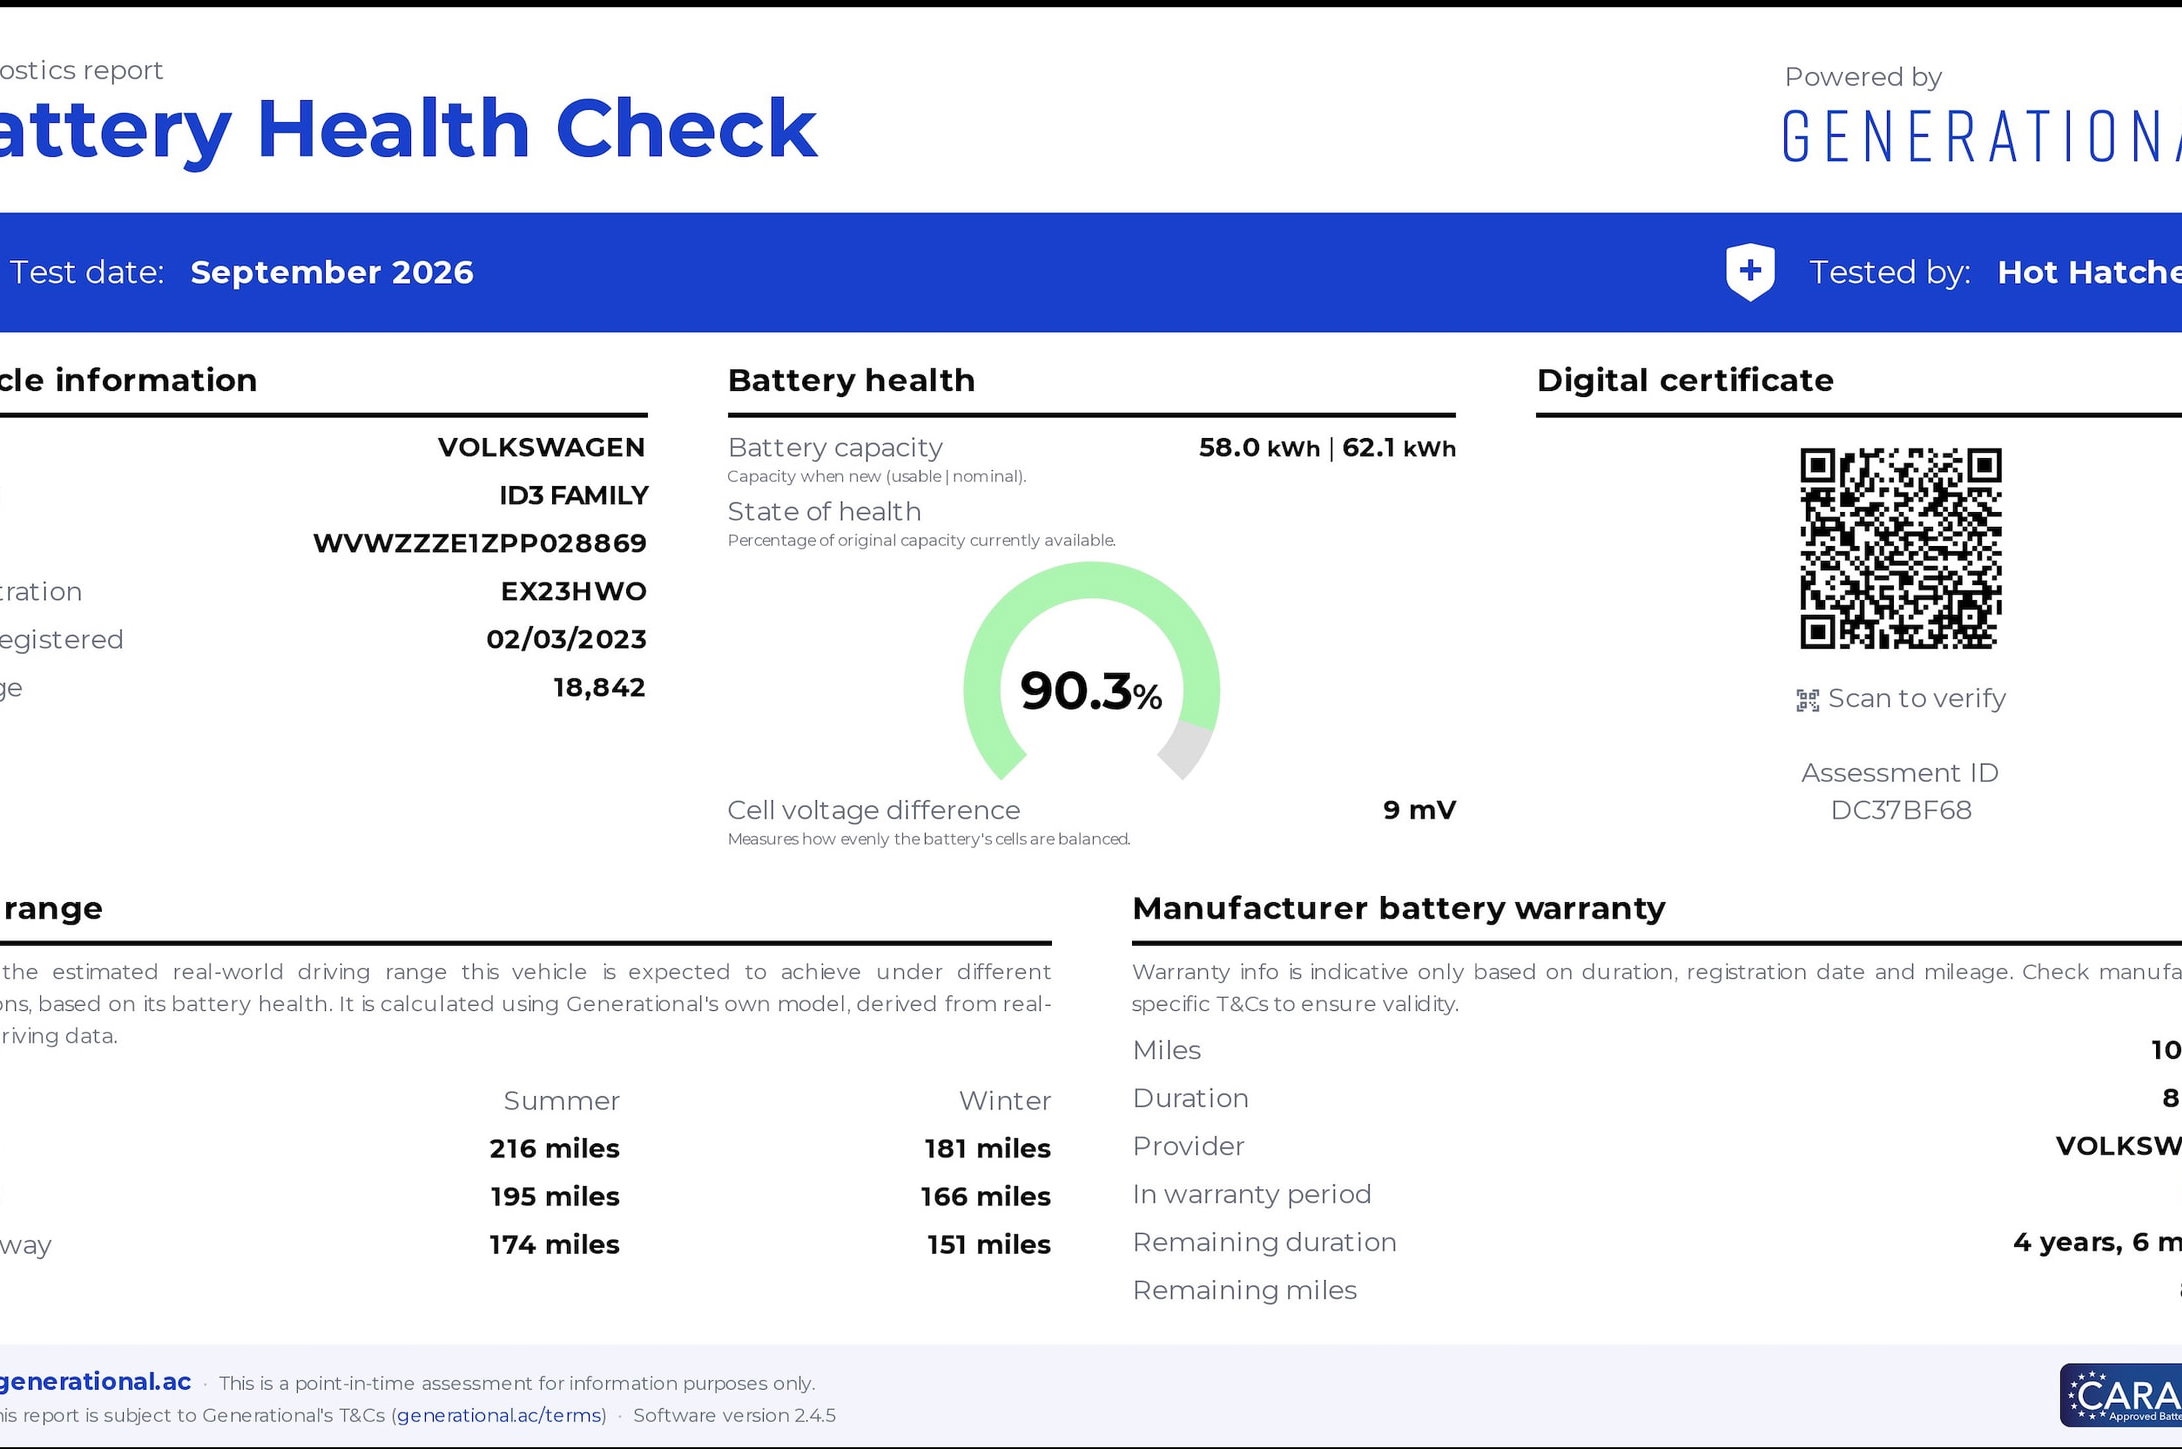The image size is (2182, 1449).
Task: Click the Battery capacity label
Action: click(x=835, y=448)
